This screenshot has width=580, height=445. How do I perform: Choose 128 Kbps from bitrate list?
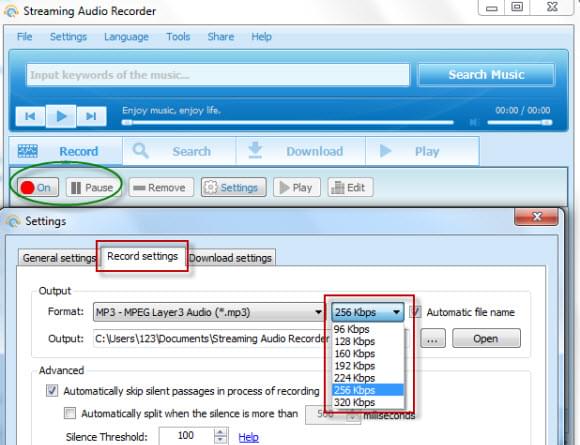[x=368, y=341]
